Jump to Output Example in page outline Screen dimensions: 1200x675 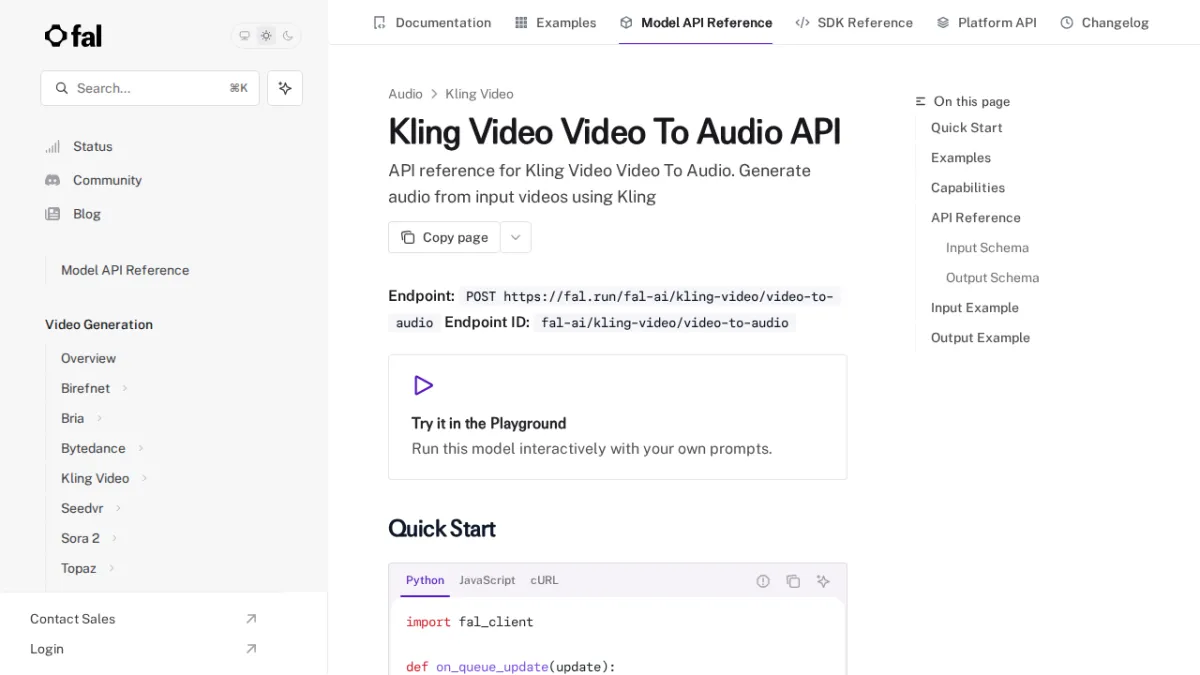click(x=980, y=337)
